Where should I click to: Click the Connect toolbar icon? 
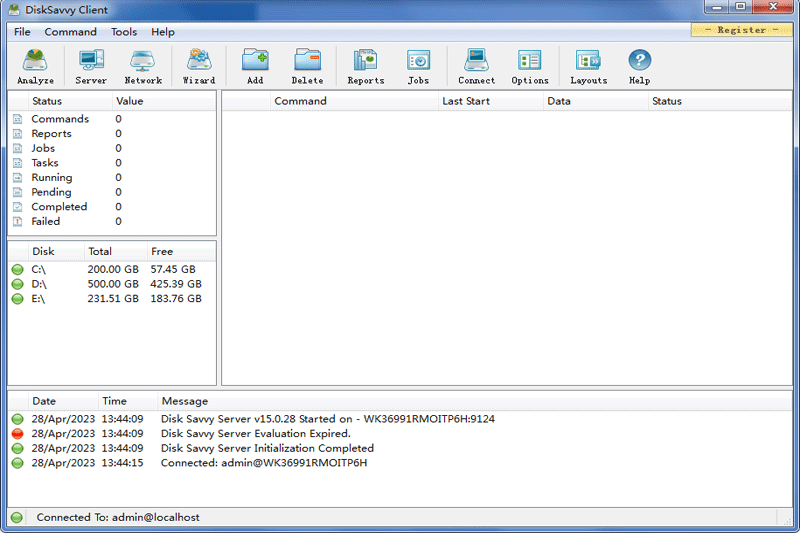tap(477, 66)
